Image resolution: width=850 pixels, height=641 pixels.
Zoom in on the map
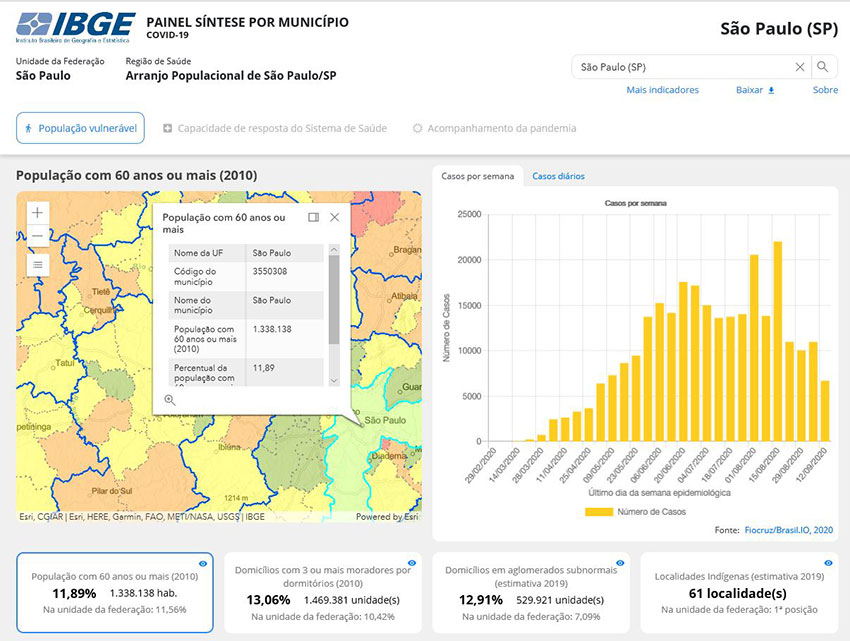coord(38,213)
